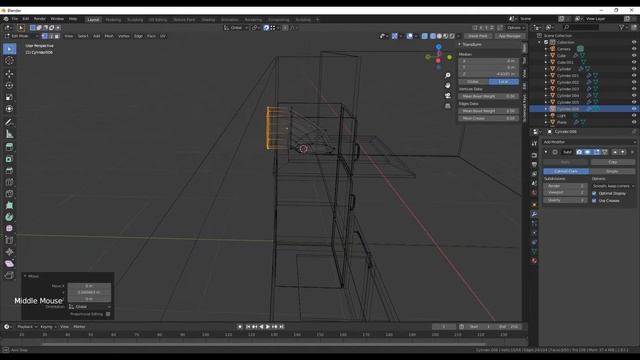Select the Transform tool

point(9,109)
